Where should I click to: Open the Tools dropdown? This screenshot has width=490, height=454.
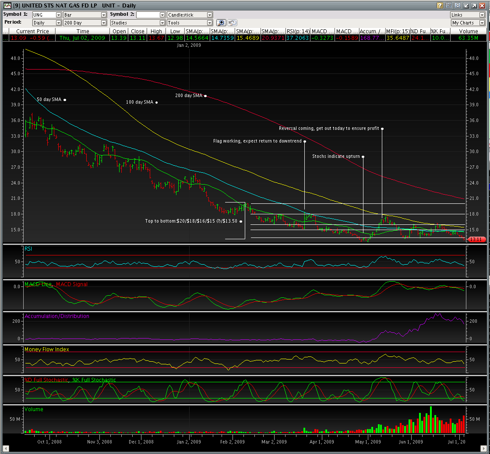(190, 23)
